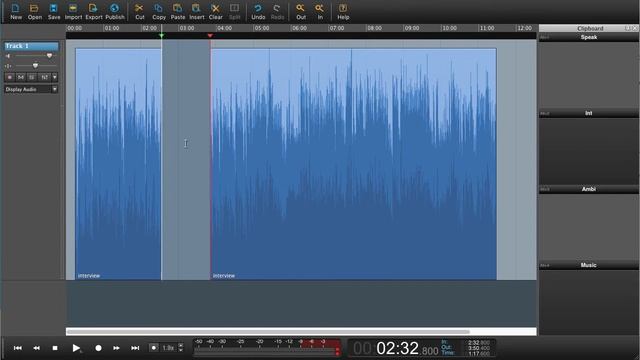640x360 pixels.
Task: Open the Track 1 options arrow menu
Action: point(55,77)
